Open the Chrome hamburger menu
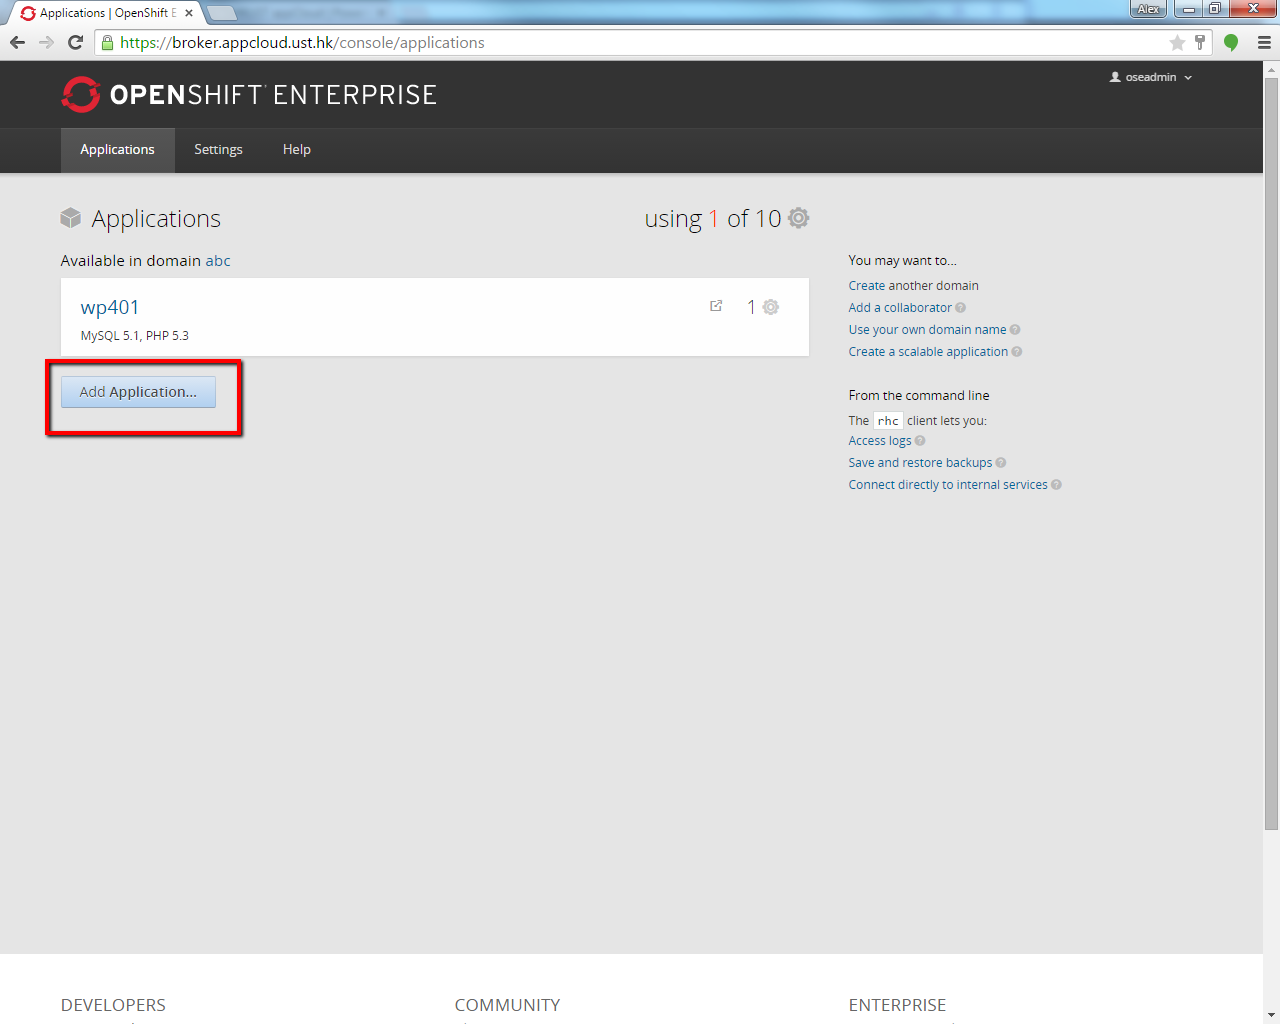This screenshot has width=1280, height=1024. (1264, 43)
